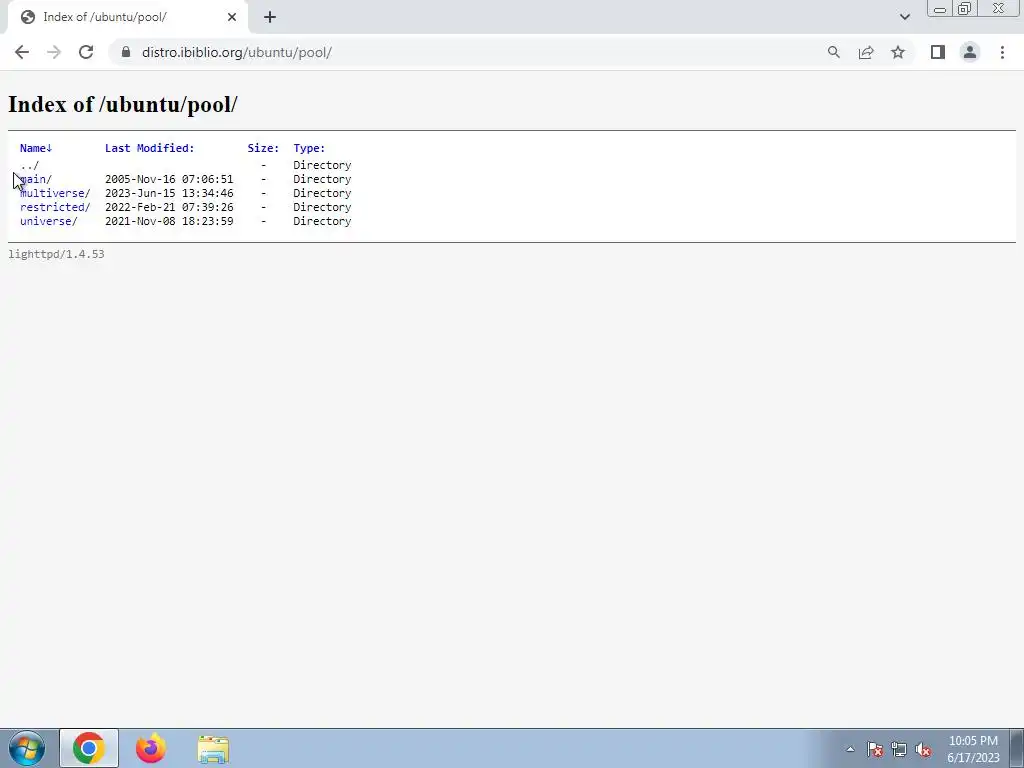Bookmark this page with the star icon
1024x768 pixels.
coord(898,52)
